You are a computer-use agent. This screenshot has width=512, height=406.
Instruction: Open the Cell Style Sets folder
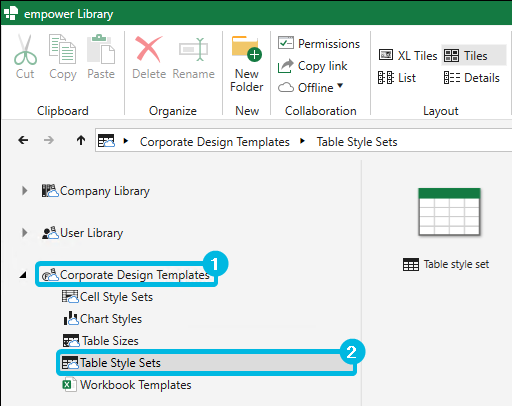pos(116,297)
